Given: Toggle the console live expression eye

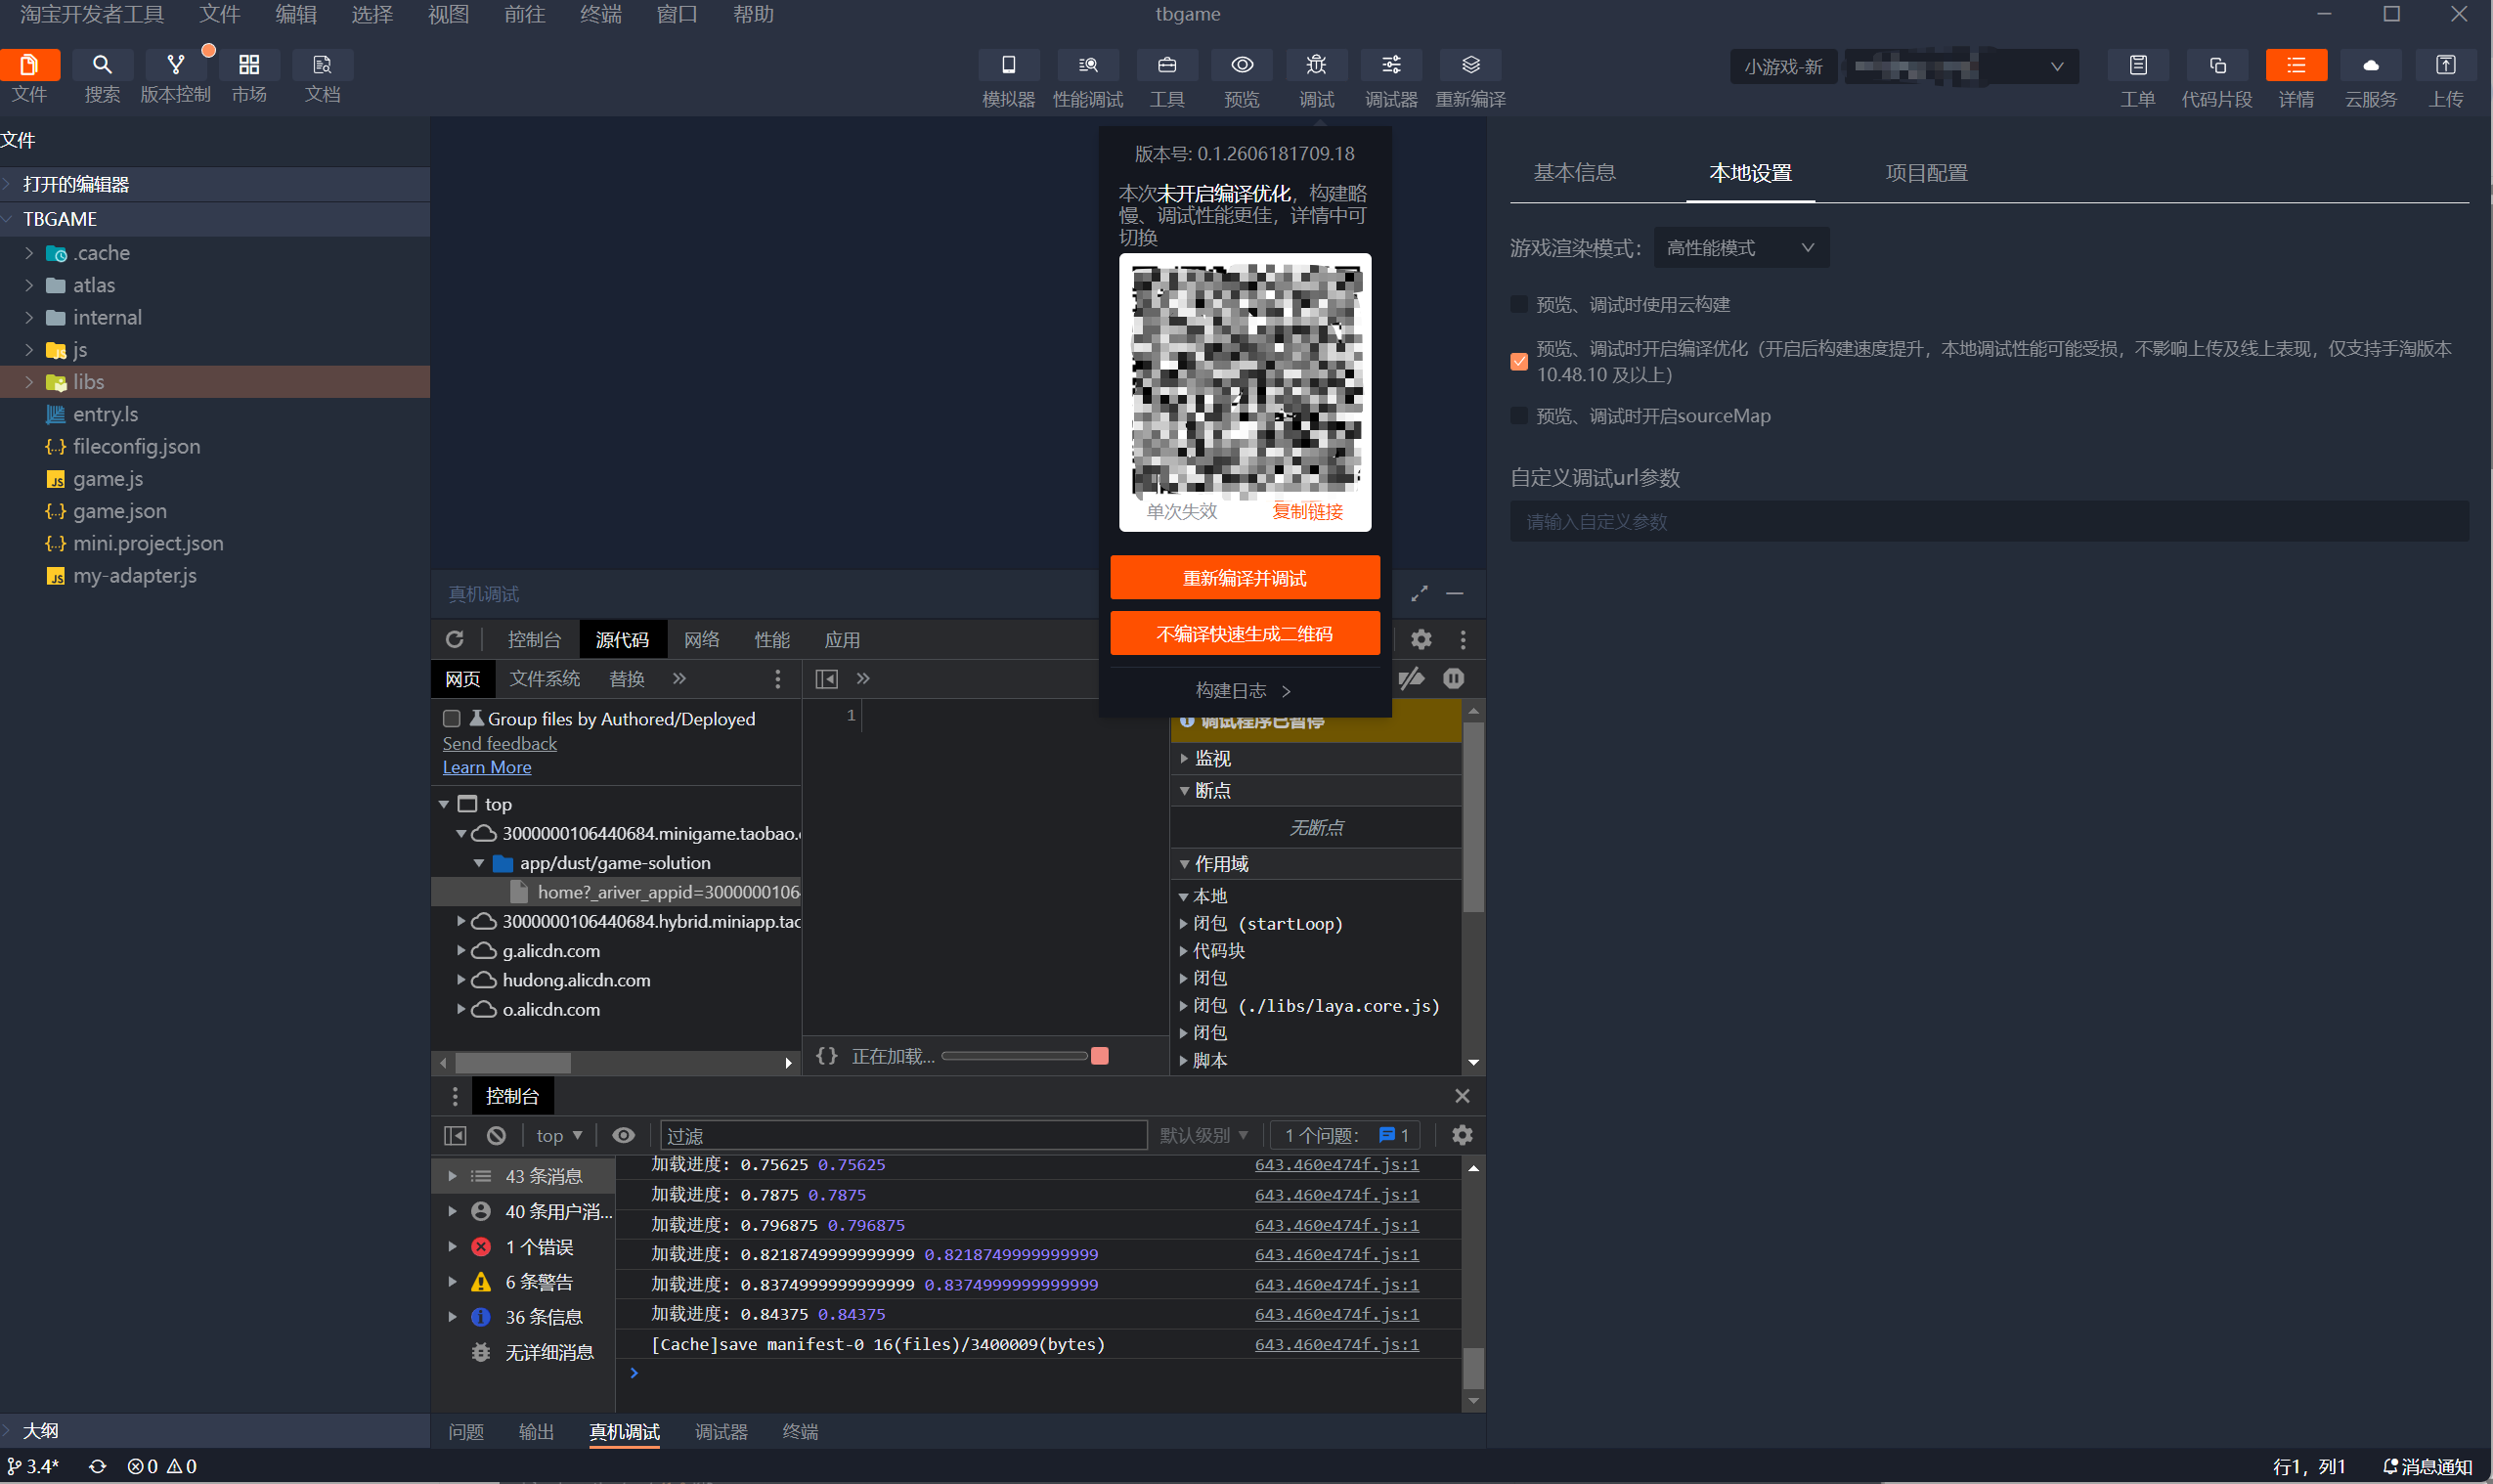Looking at the screenshot, I should [623, 1135].
